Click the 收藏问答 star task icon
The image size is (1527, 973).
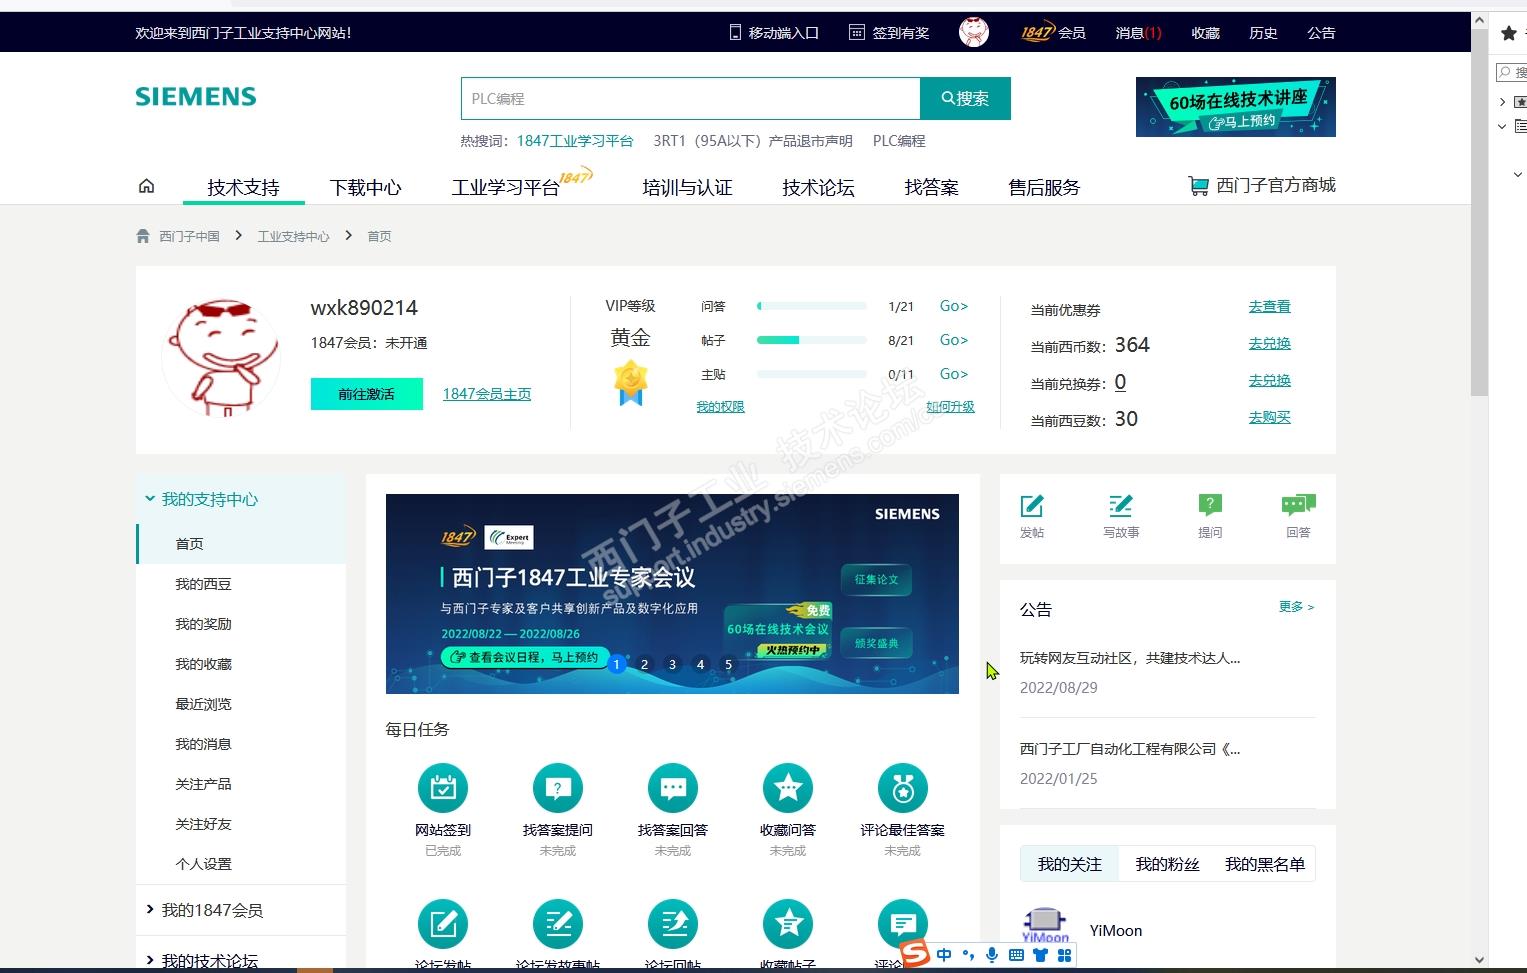coord(788,788)
